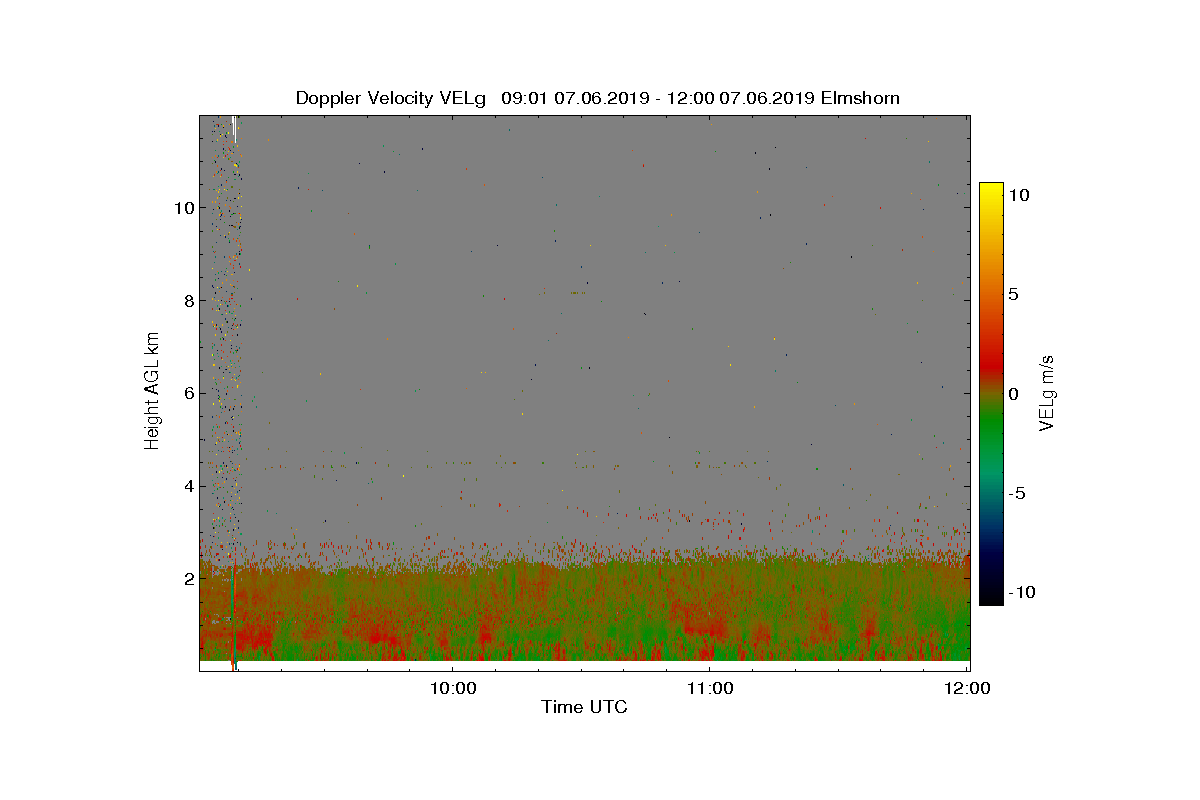The height and width of the screenshot is (800, 1200).
Task: Click the plot title "Doppler Velocity VELg"
Action: [390, 98]
